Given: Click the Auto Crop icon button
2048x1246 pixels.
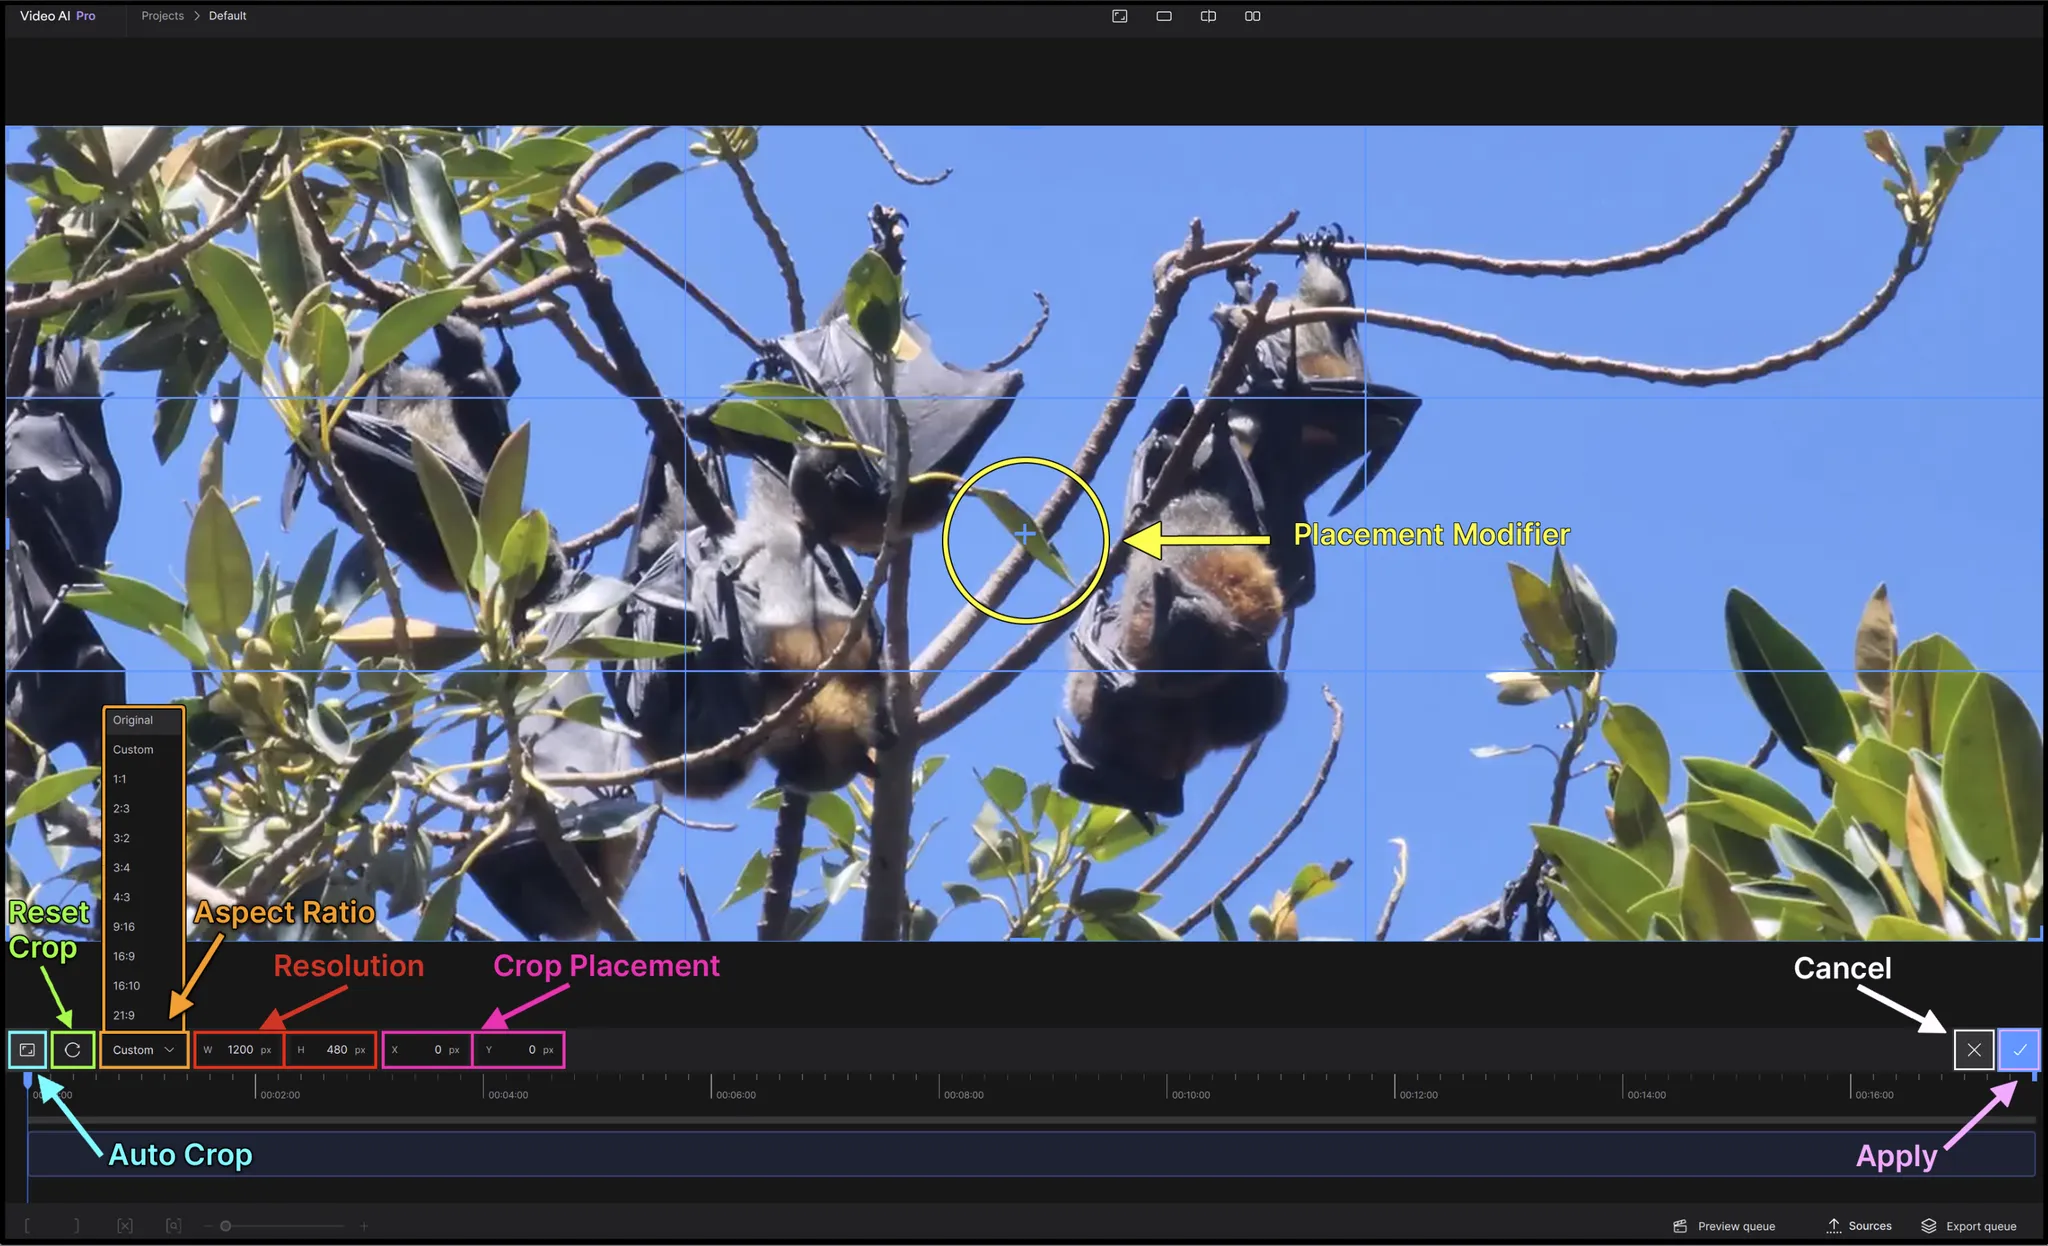Looking at the screenshot, I should pyautogui.click(x=27, y=1050).
